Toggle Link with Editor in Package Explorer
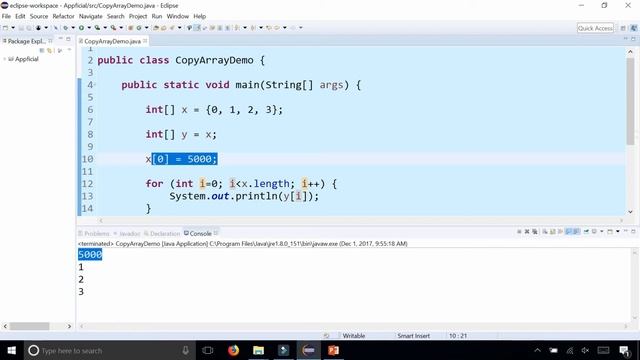The width and height of the screenshot is (640, 360). coord(49,50)
